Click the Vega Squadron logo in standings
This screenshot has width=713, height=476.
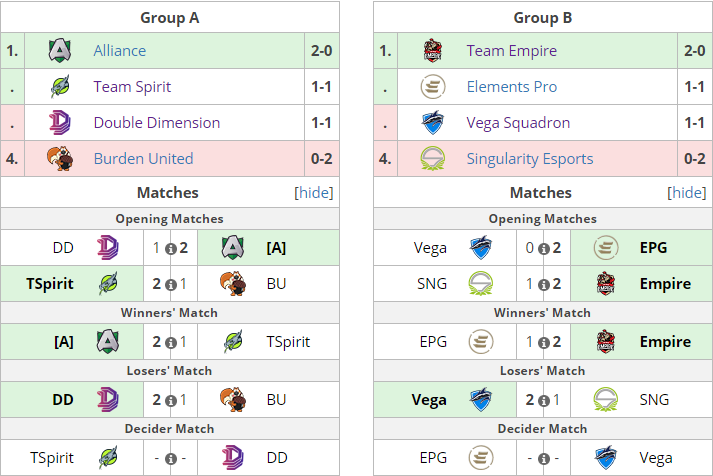coord(432,123)
